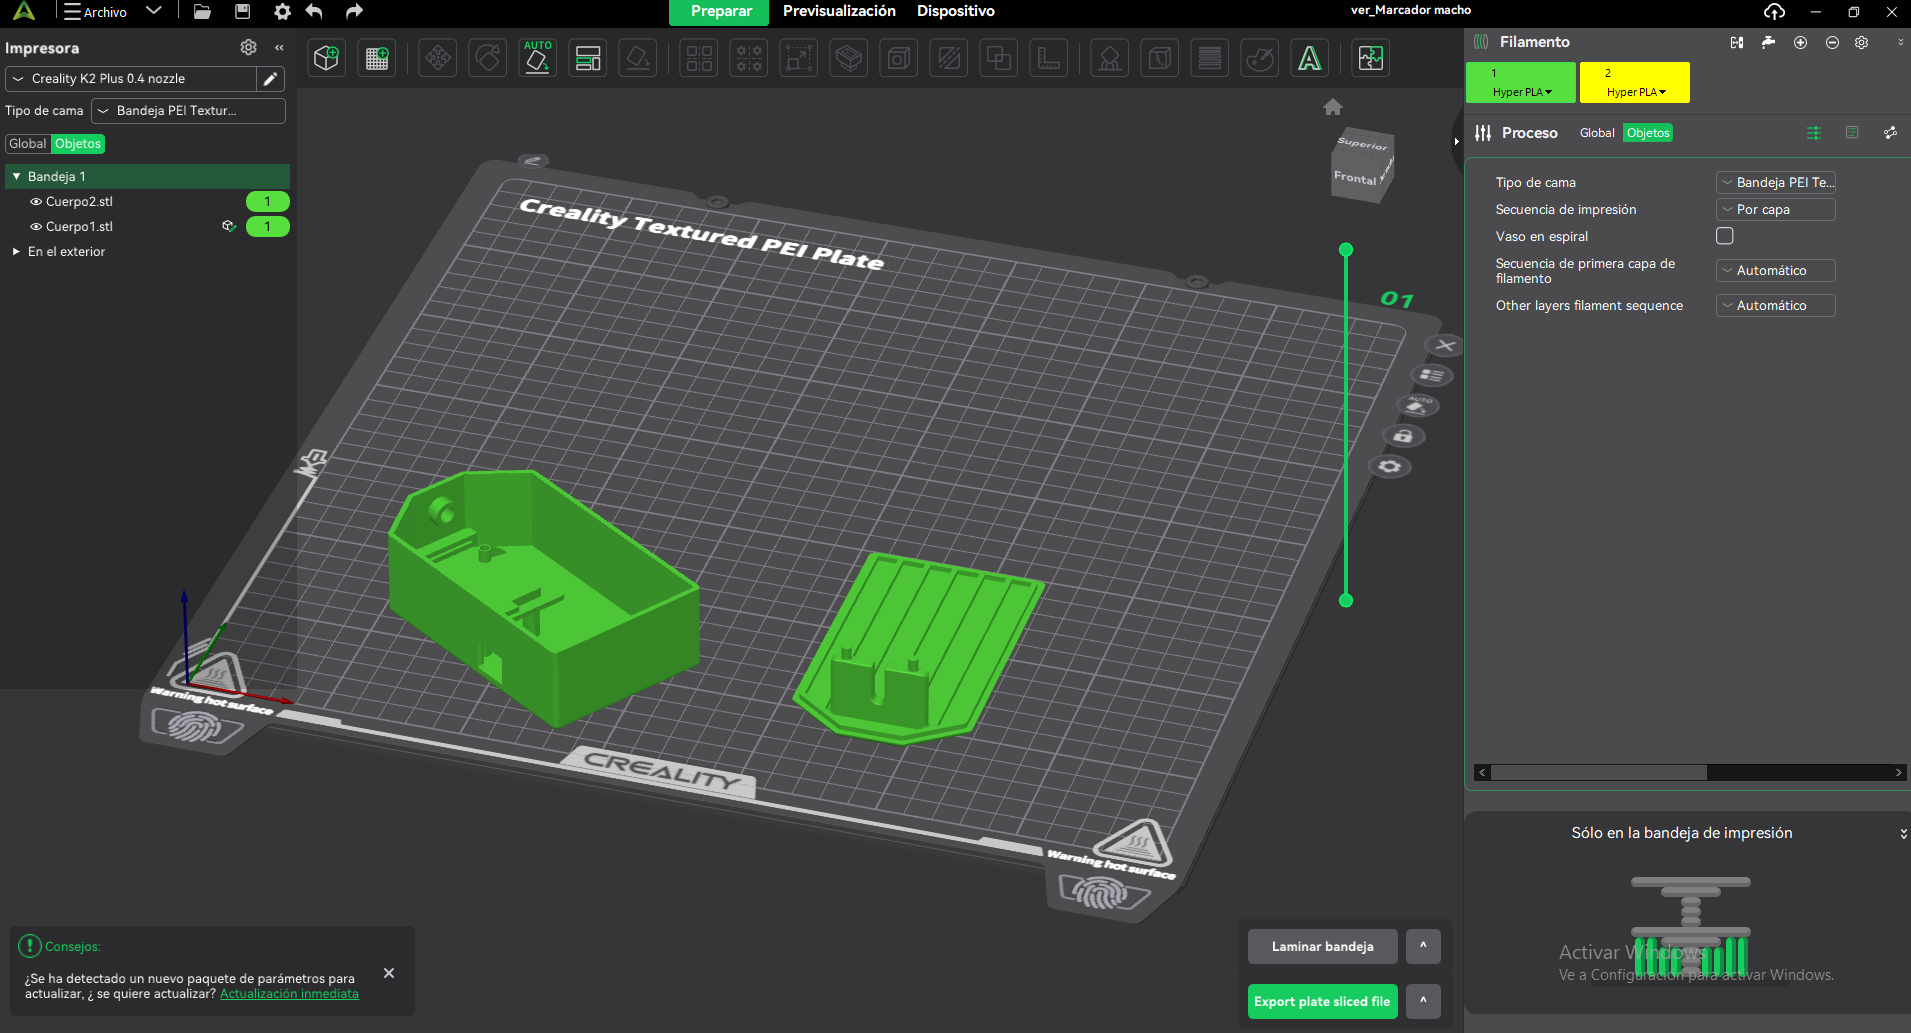Switch to the Previsualización tab
The height and width of the screenshot is (1033, 1911).
pyautogui.click(x=839, y=12)
